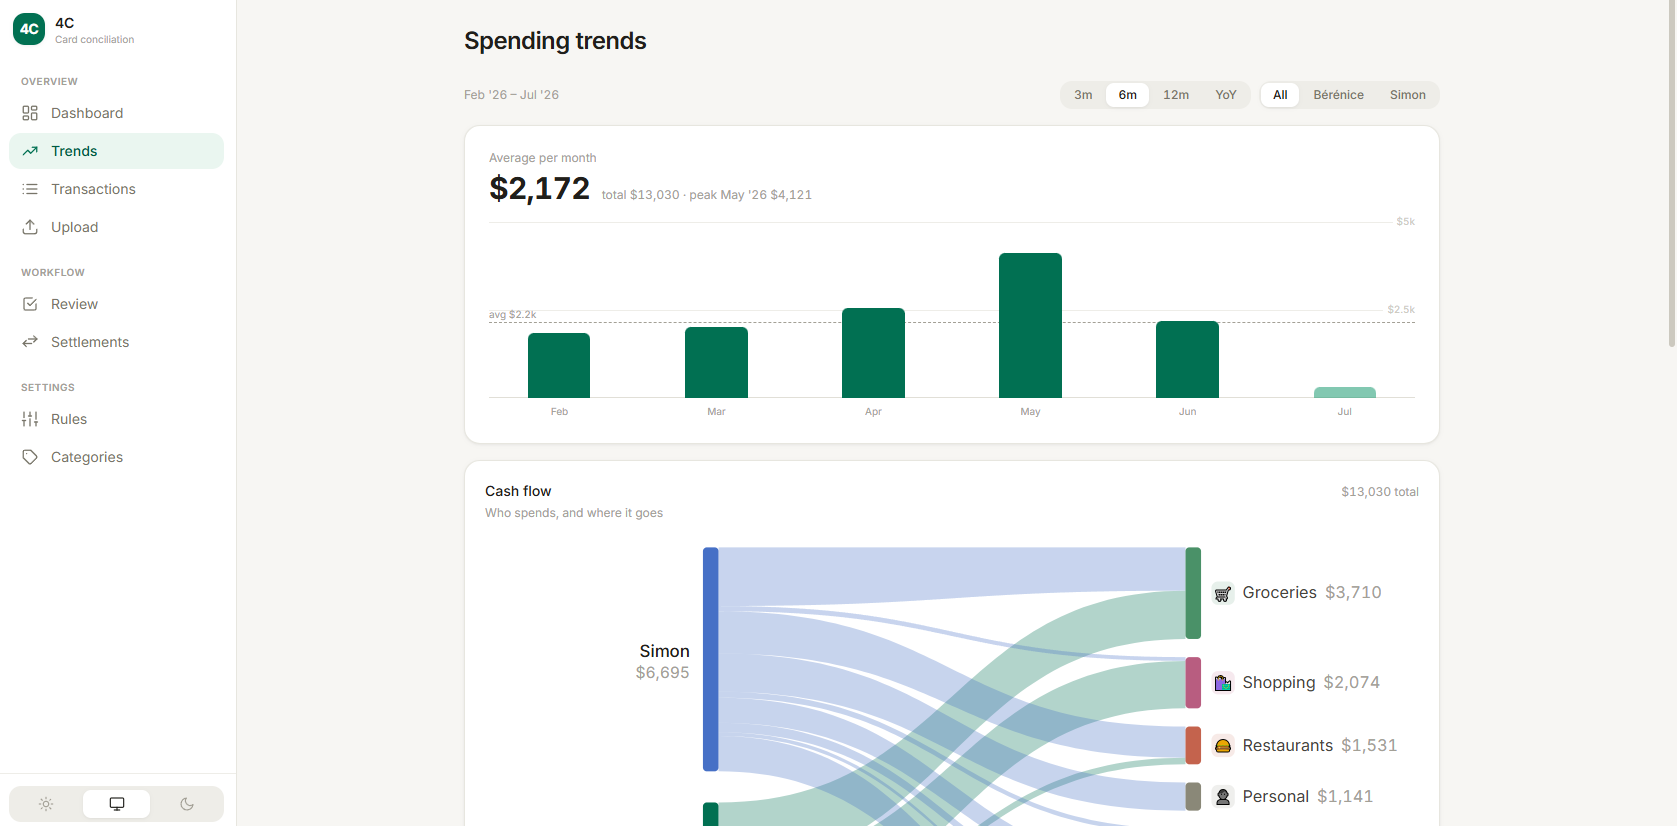Click the Groceries $3,710 label
This screenshot has height=826, width=1677.
click(x=1312, y=593)
